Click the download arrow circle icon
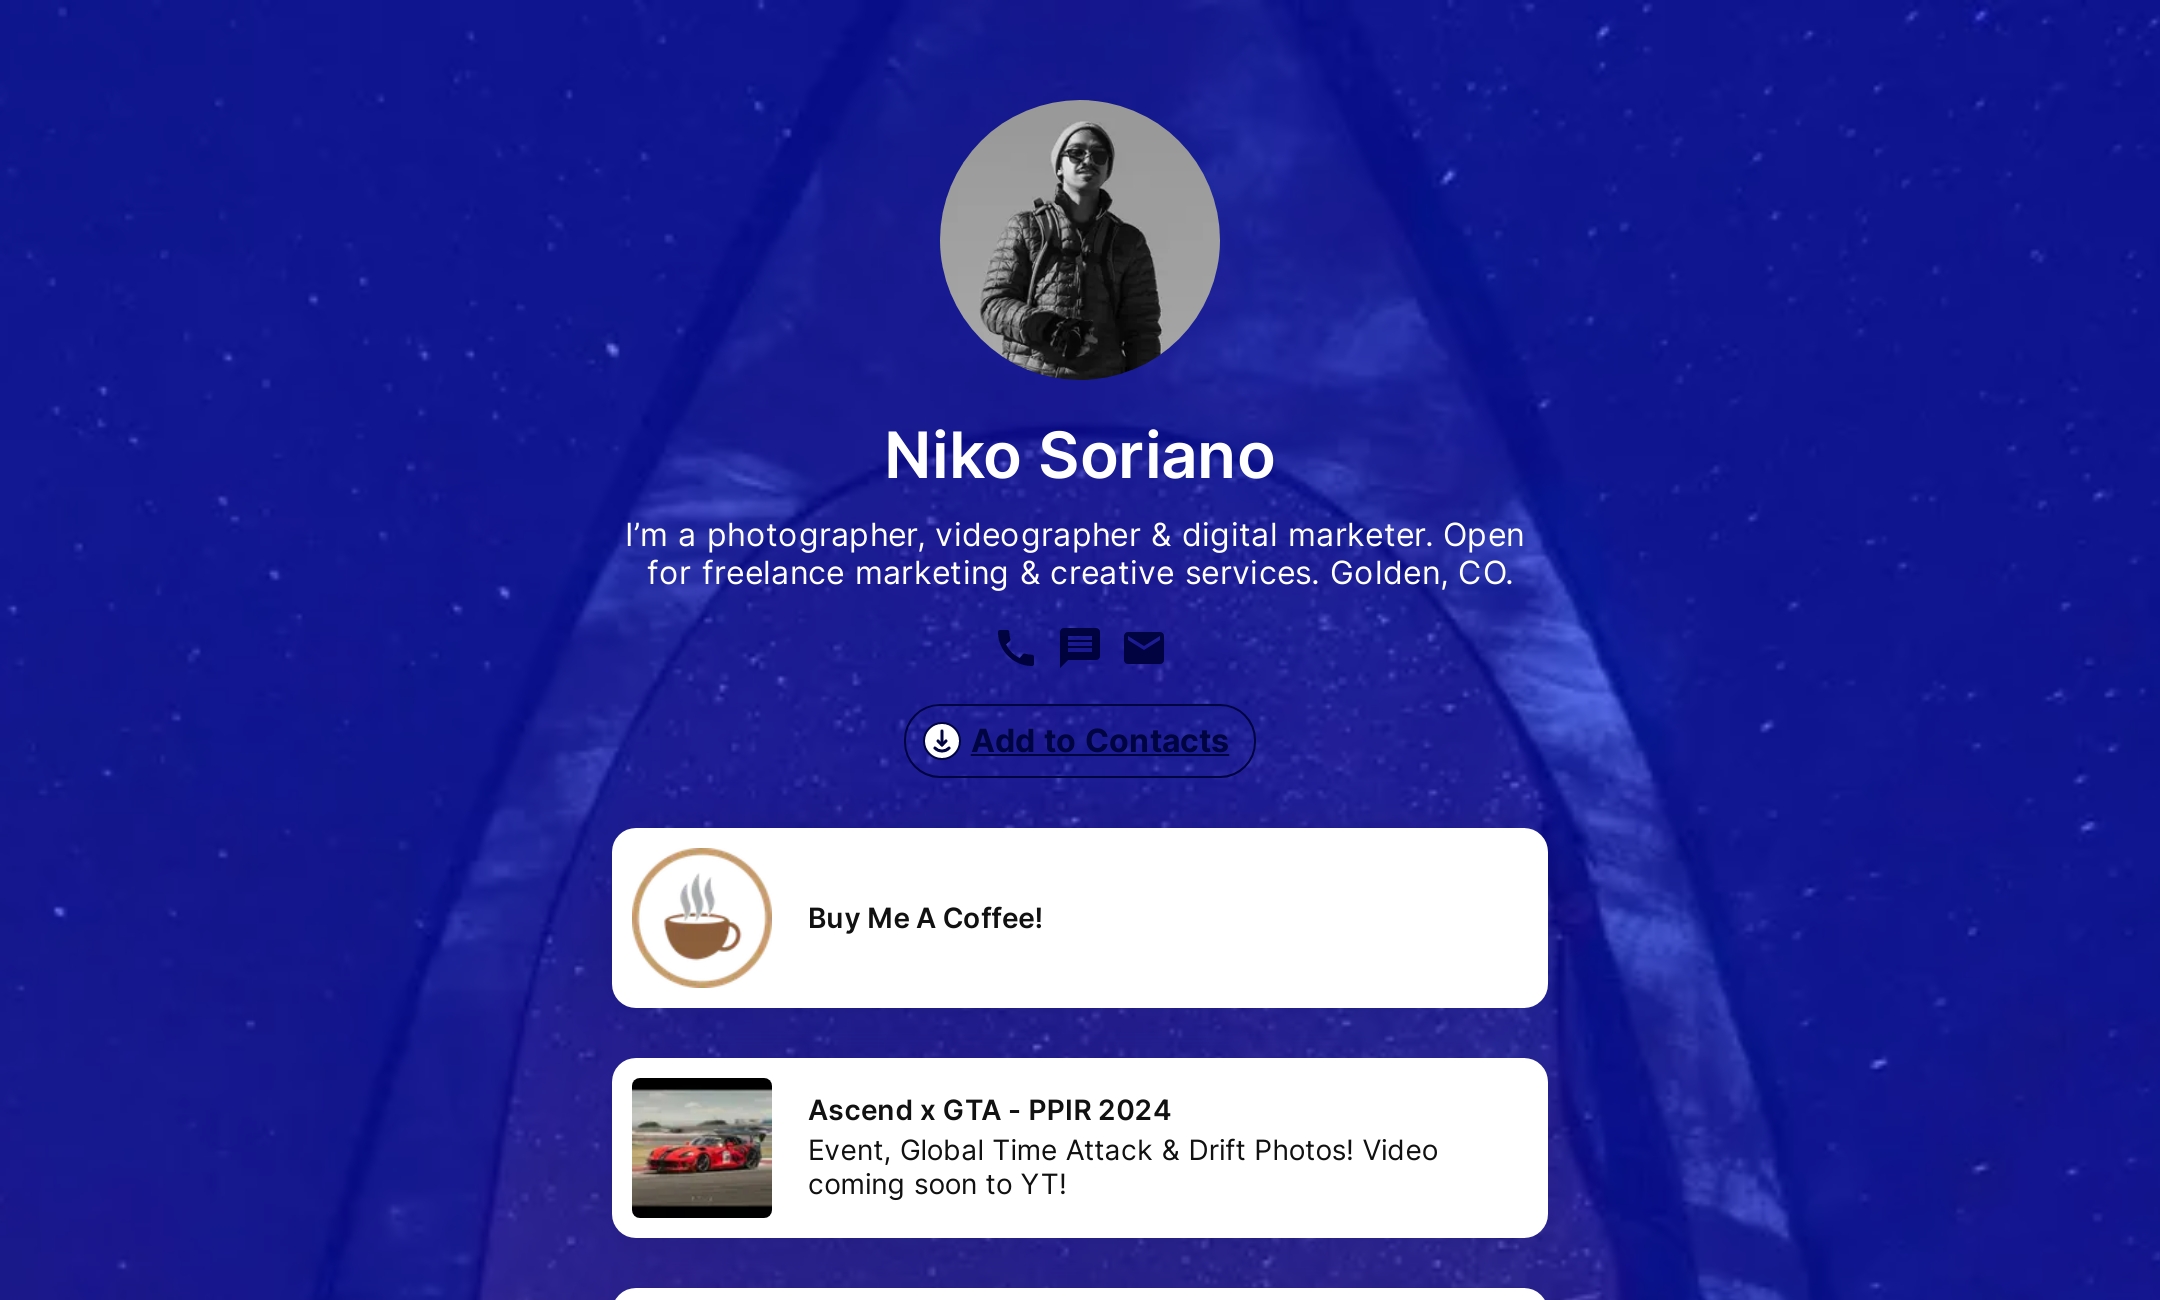The image size is (2160, 1300). 942,741
